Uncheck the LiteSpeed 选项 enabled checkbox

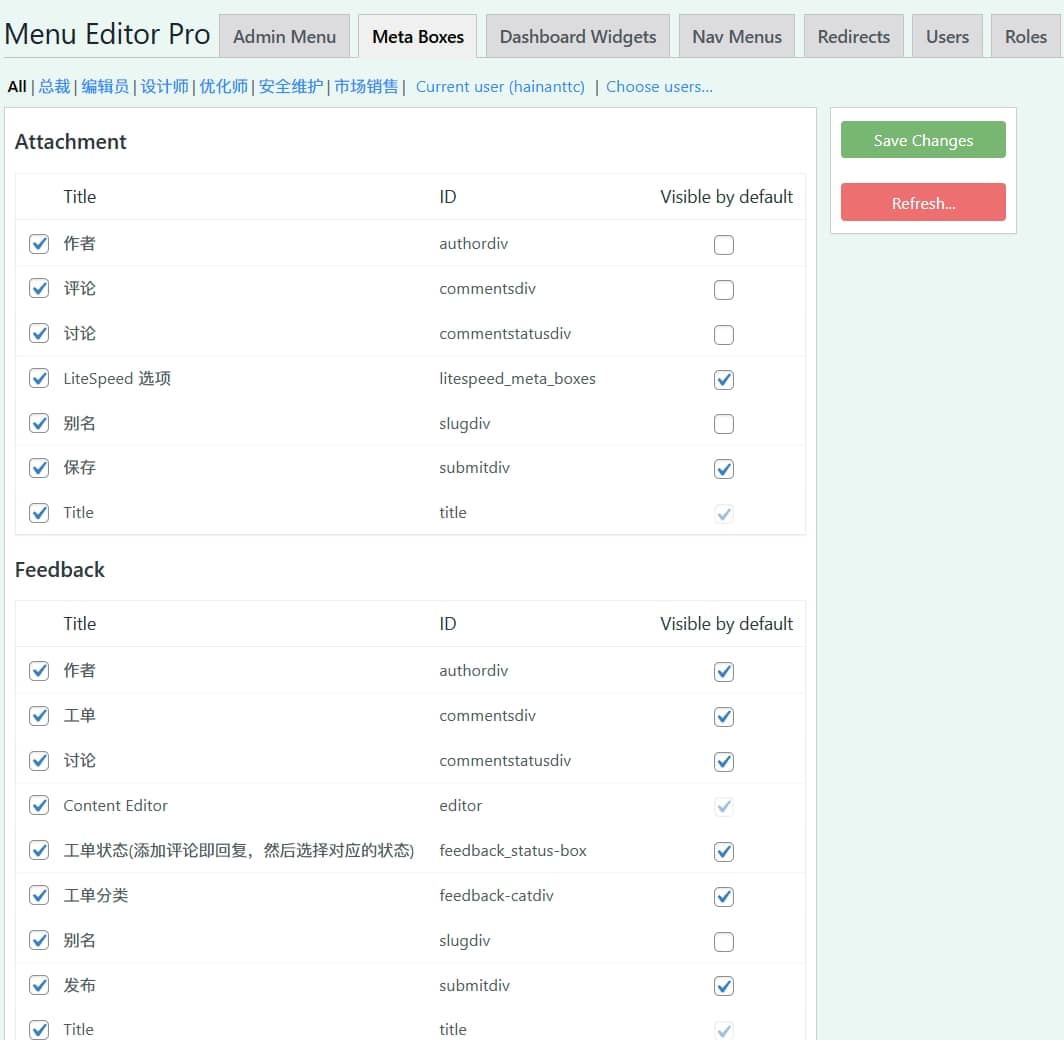39,379
